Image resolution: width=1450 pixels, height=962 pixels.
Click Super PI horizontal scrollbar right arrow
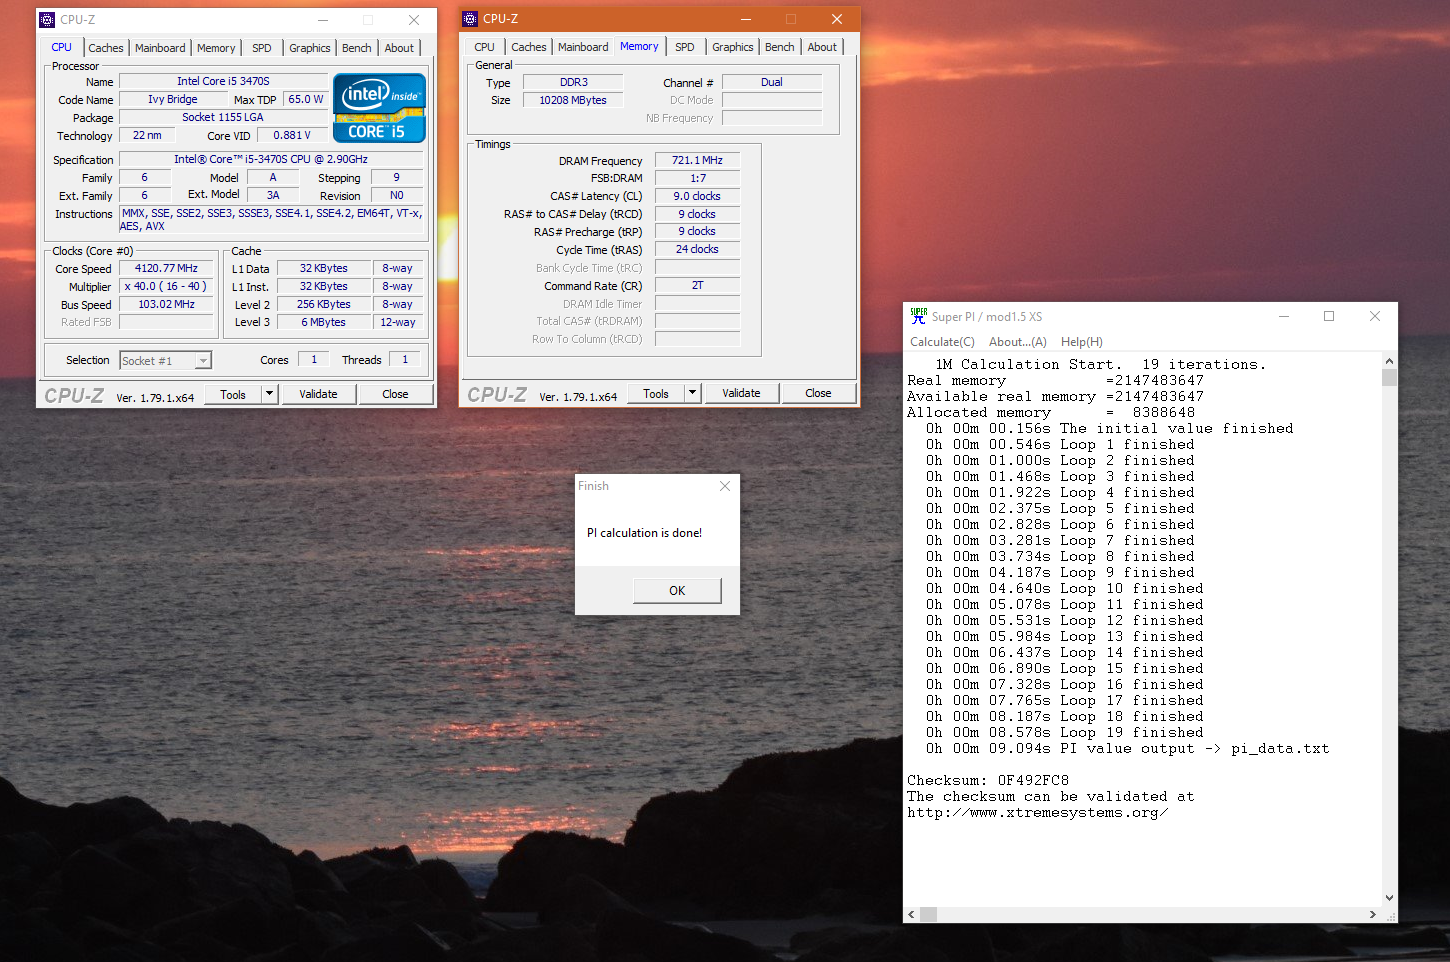pyautogui.click(x=1372, y=914)
